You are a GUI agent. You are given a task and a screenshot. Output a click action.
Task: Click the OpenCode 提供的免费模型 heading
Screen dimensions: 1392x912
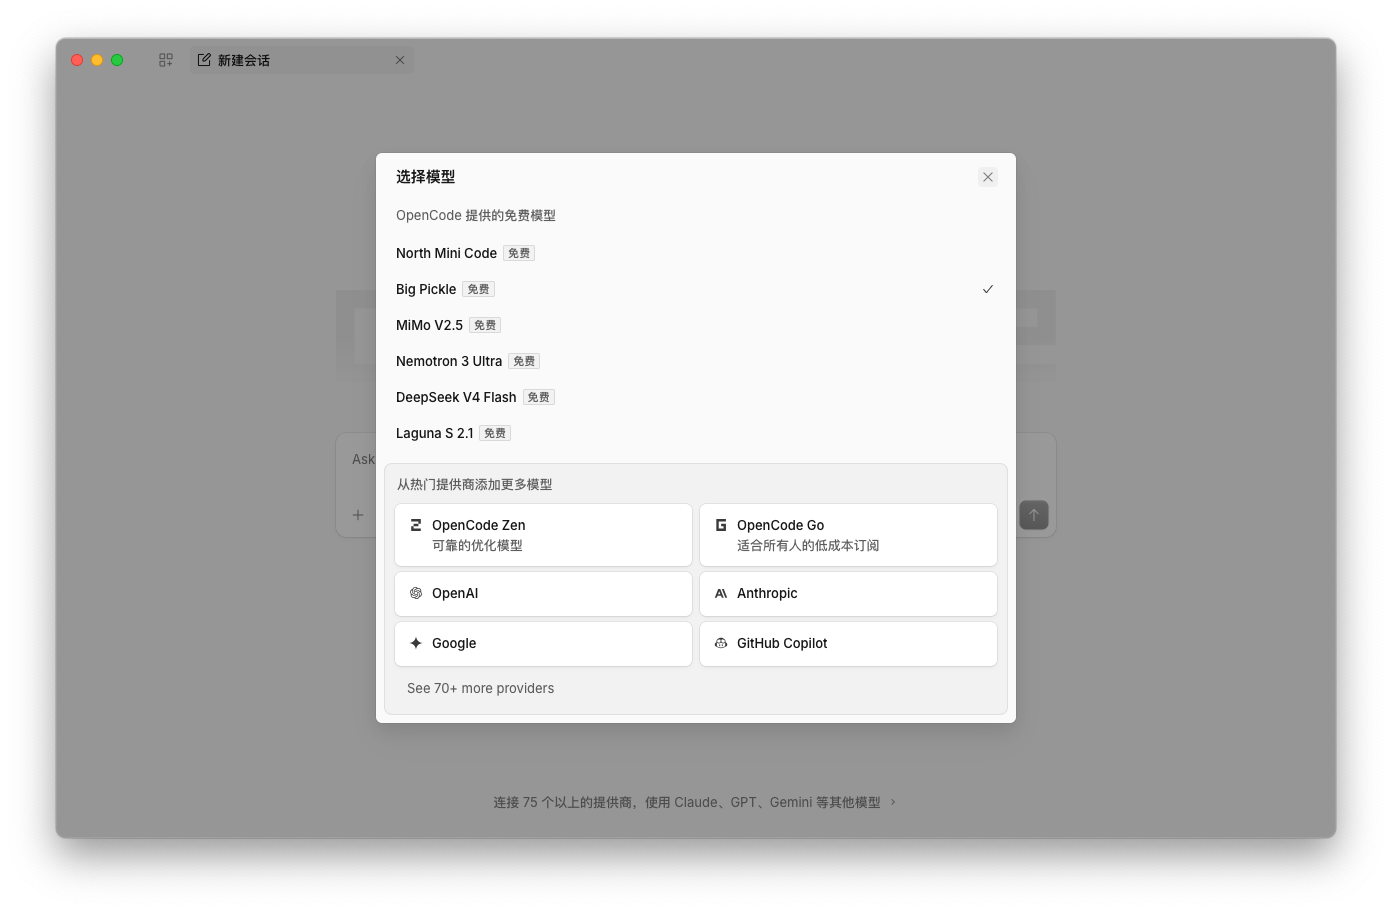pyautogui.click(x=476, y=215)
